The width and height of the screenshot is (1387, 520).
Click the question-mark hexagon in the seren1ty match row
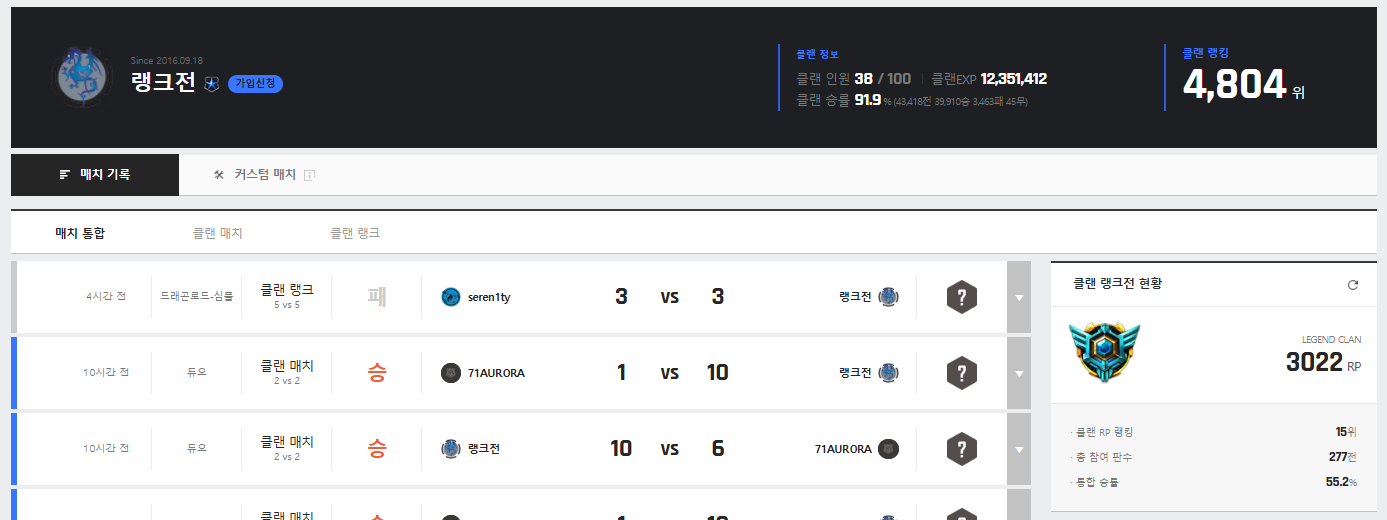click(x=961, y=297)
